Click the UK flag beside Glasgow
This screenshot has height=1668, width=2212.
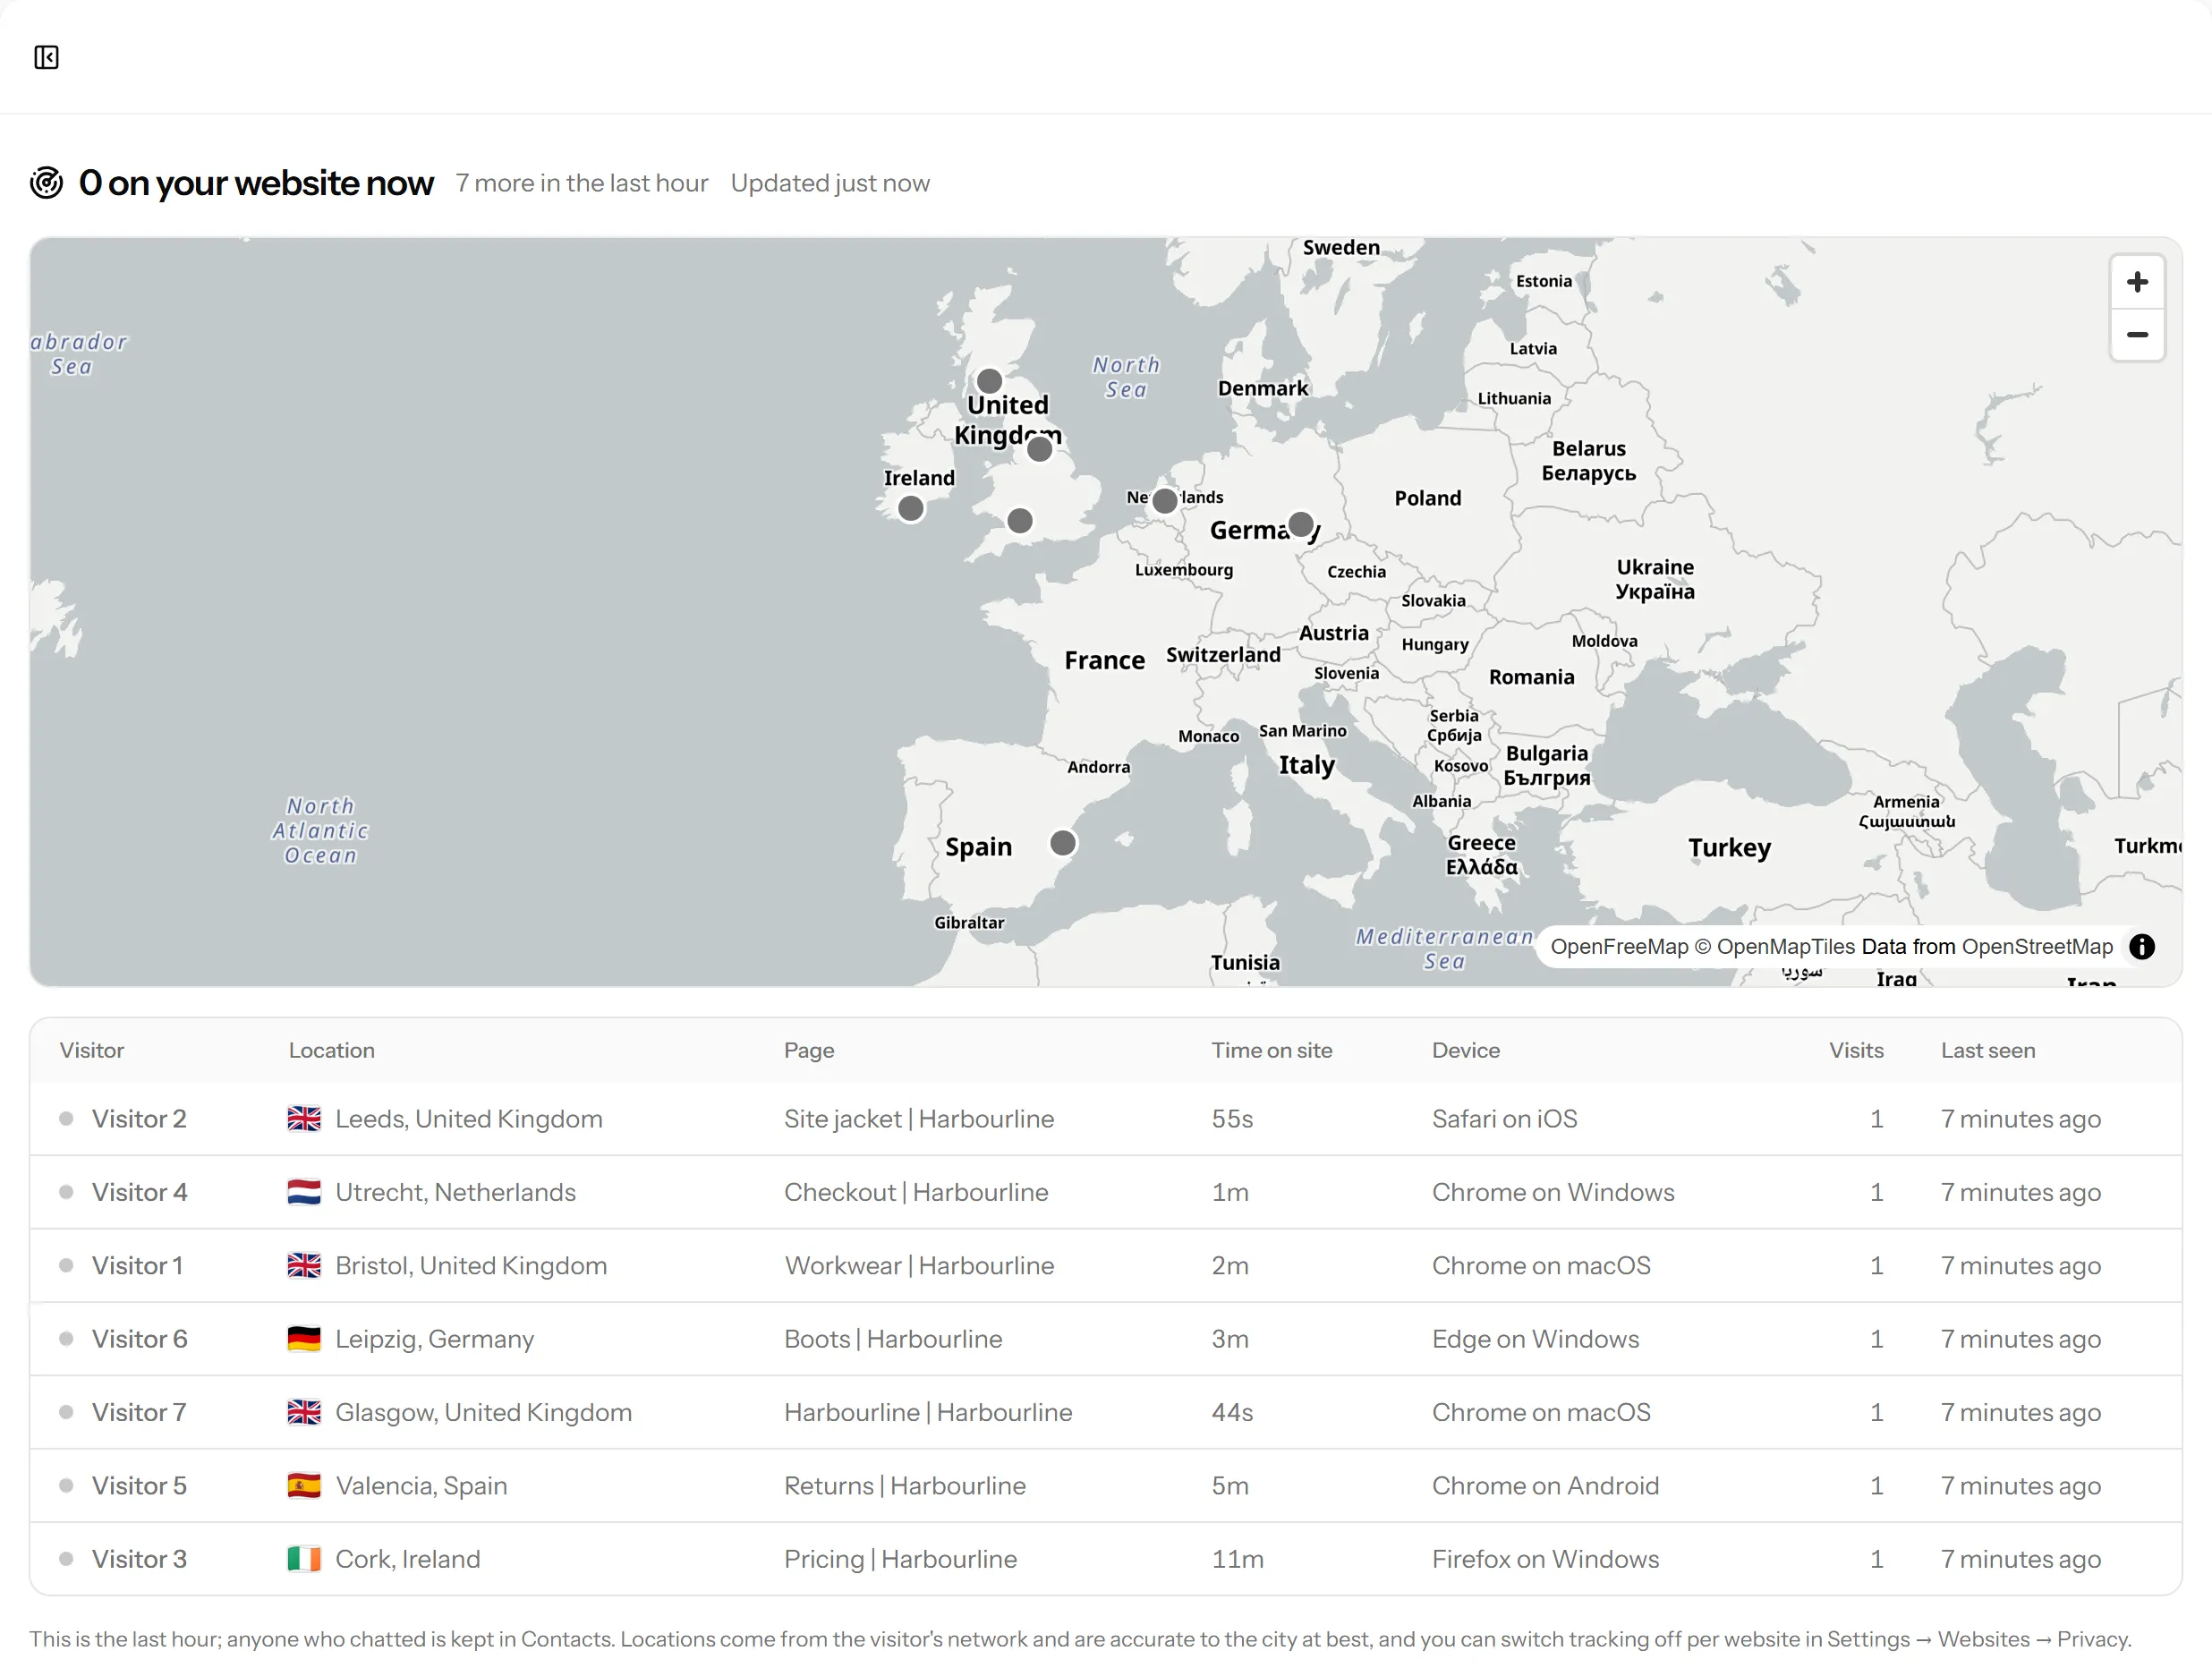point(304,1412)
